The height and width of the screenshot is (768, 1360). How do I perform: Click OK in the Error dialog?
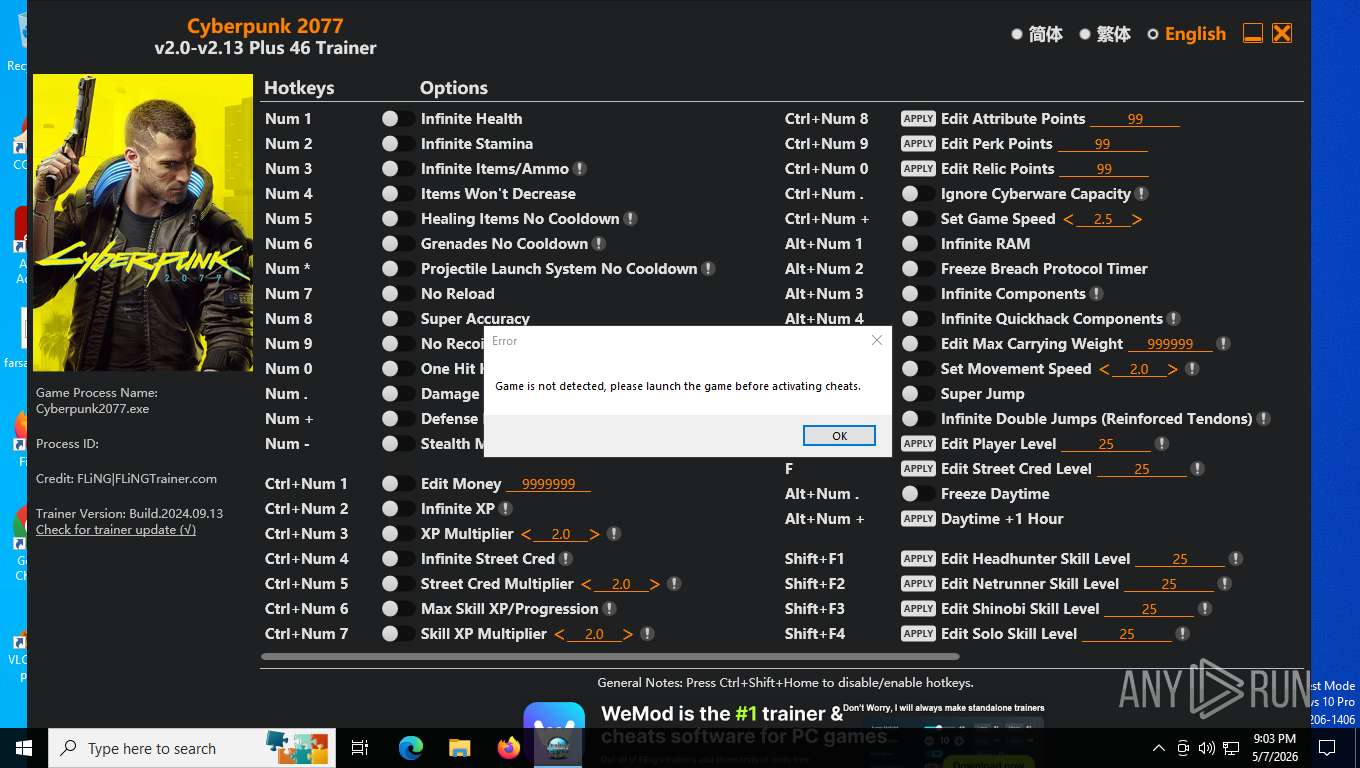coord(839,436)
